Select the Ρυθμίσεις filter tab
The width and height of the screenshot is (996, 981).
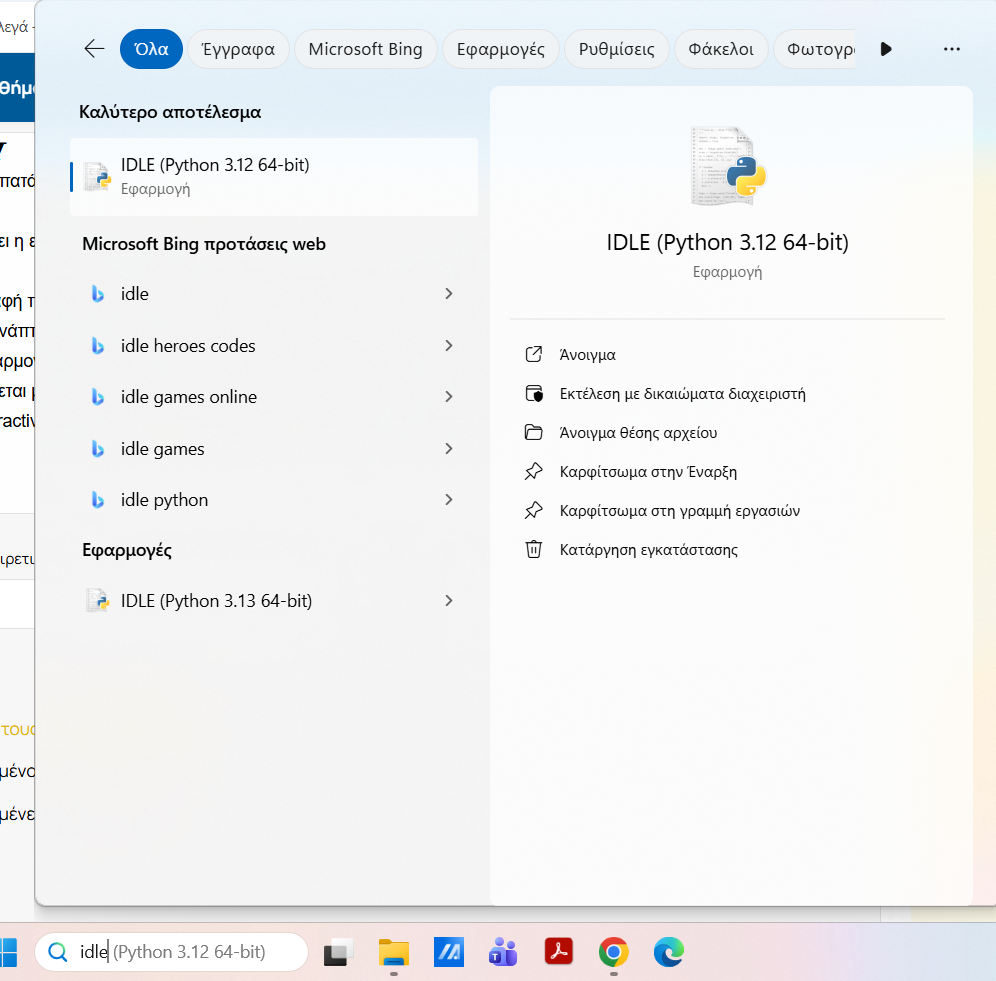[x=616, y=49]
